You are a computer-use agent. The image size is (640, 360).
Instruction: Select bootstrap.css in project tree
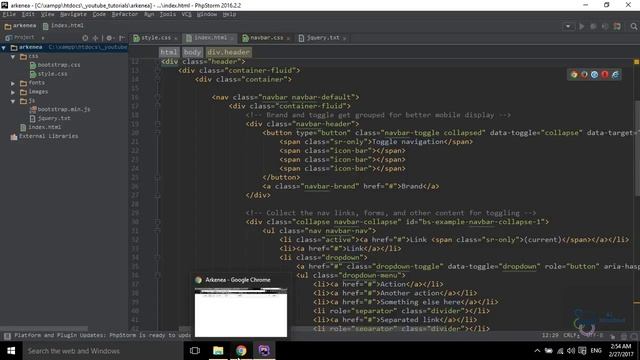coord(55,65)
